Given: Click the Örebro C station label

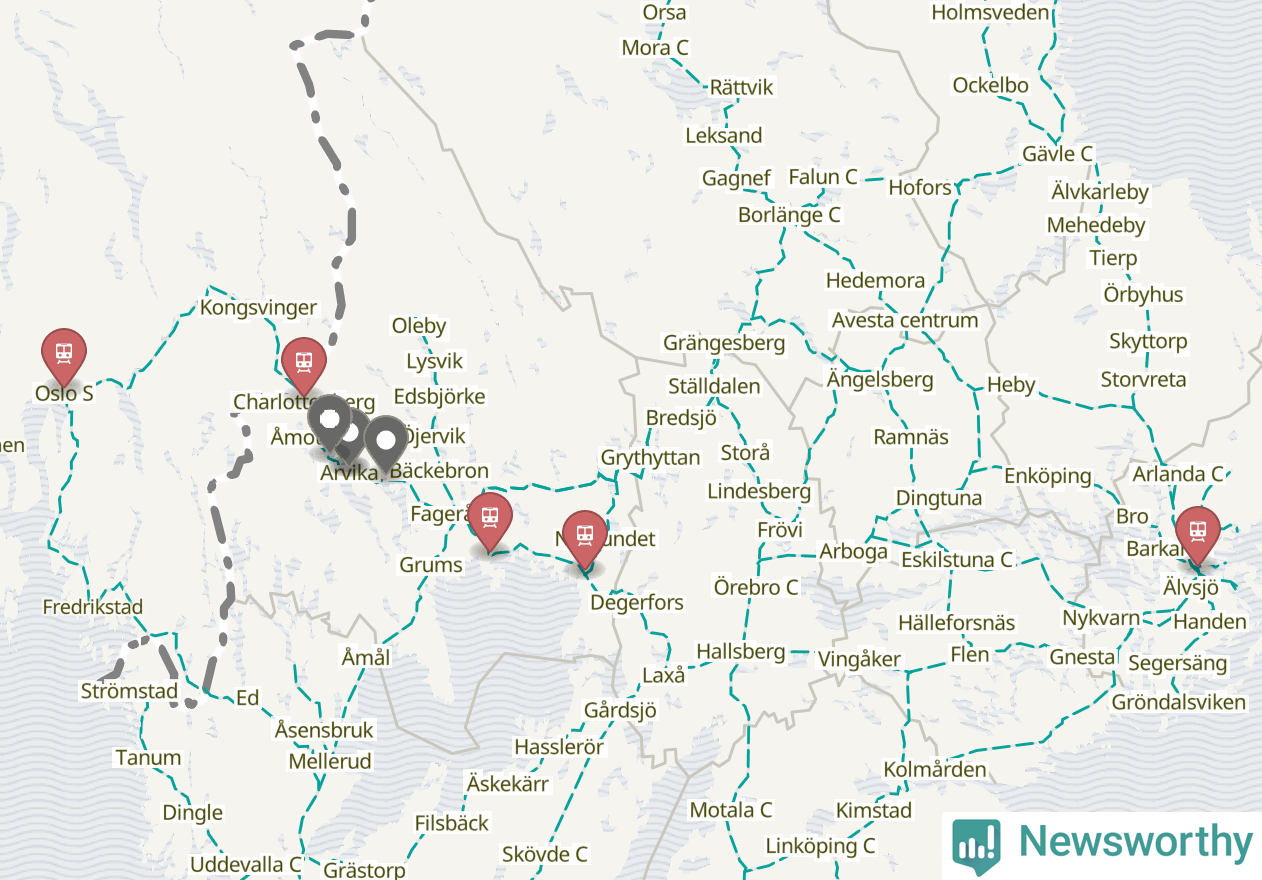Looking at the screenshot, I should (x=756, y=587).
